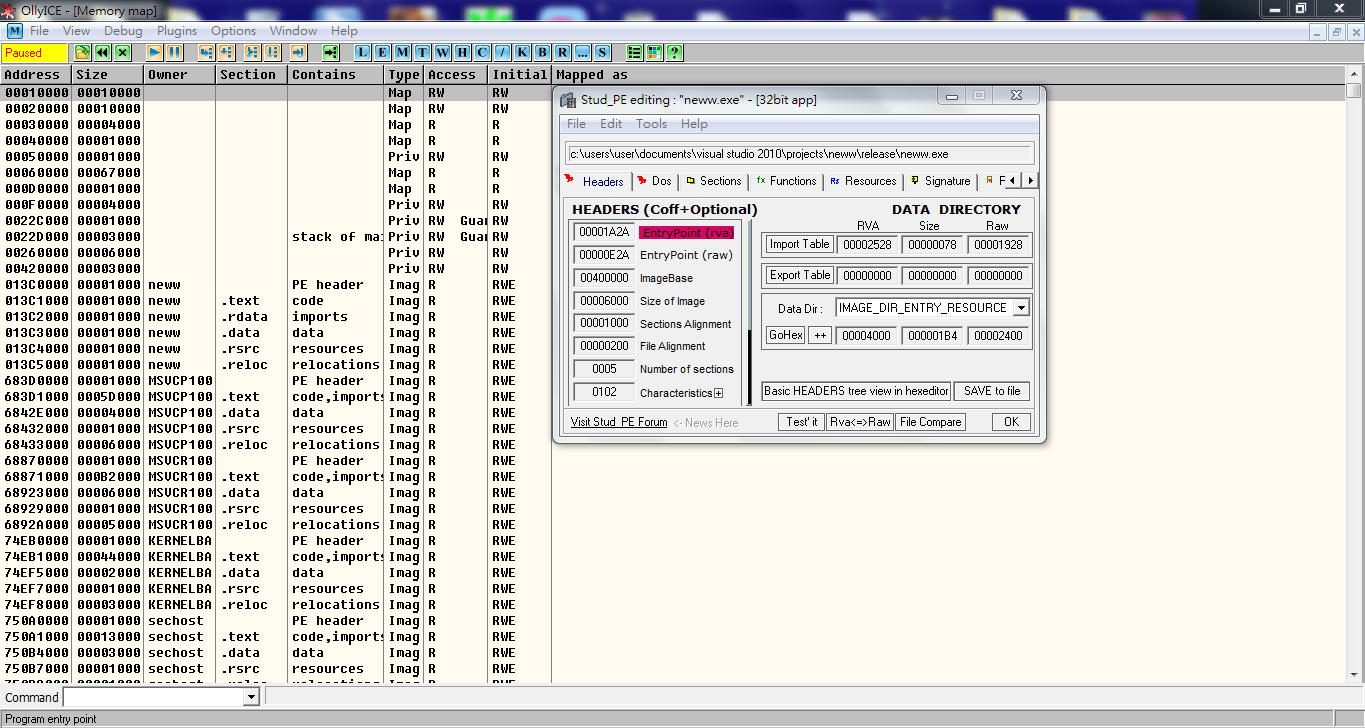Open the Command combo box dropdown arrow
The width and height of the screenshot is (1365, 728).
[x=251, y=697]
